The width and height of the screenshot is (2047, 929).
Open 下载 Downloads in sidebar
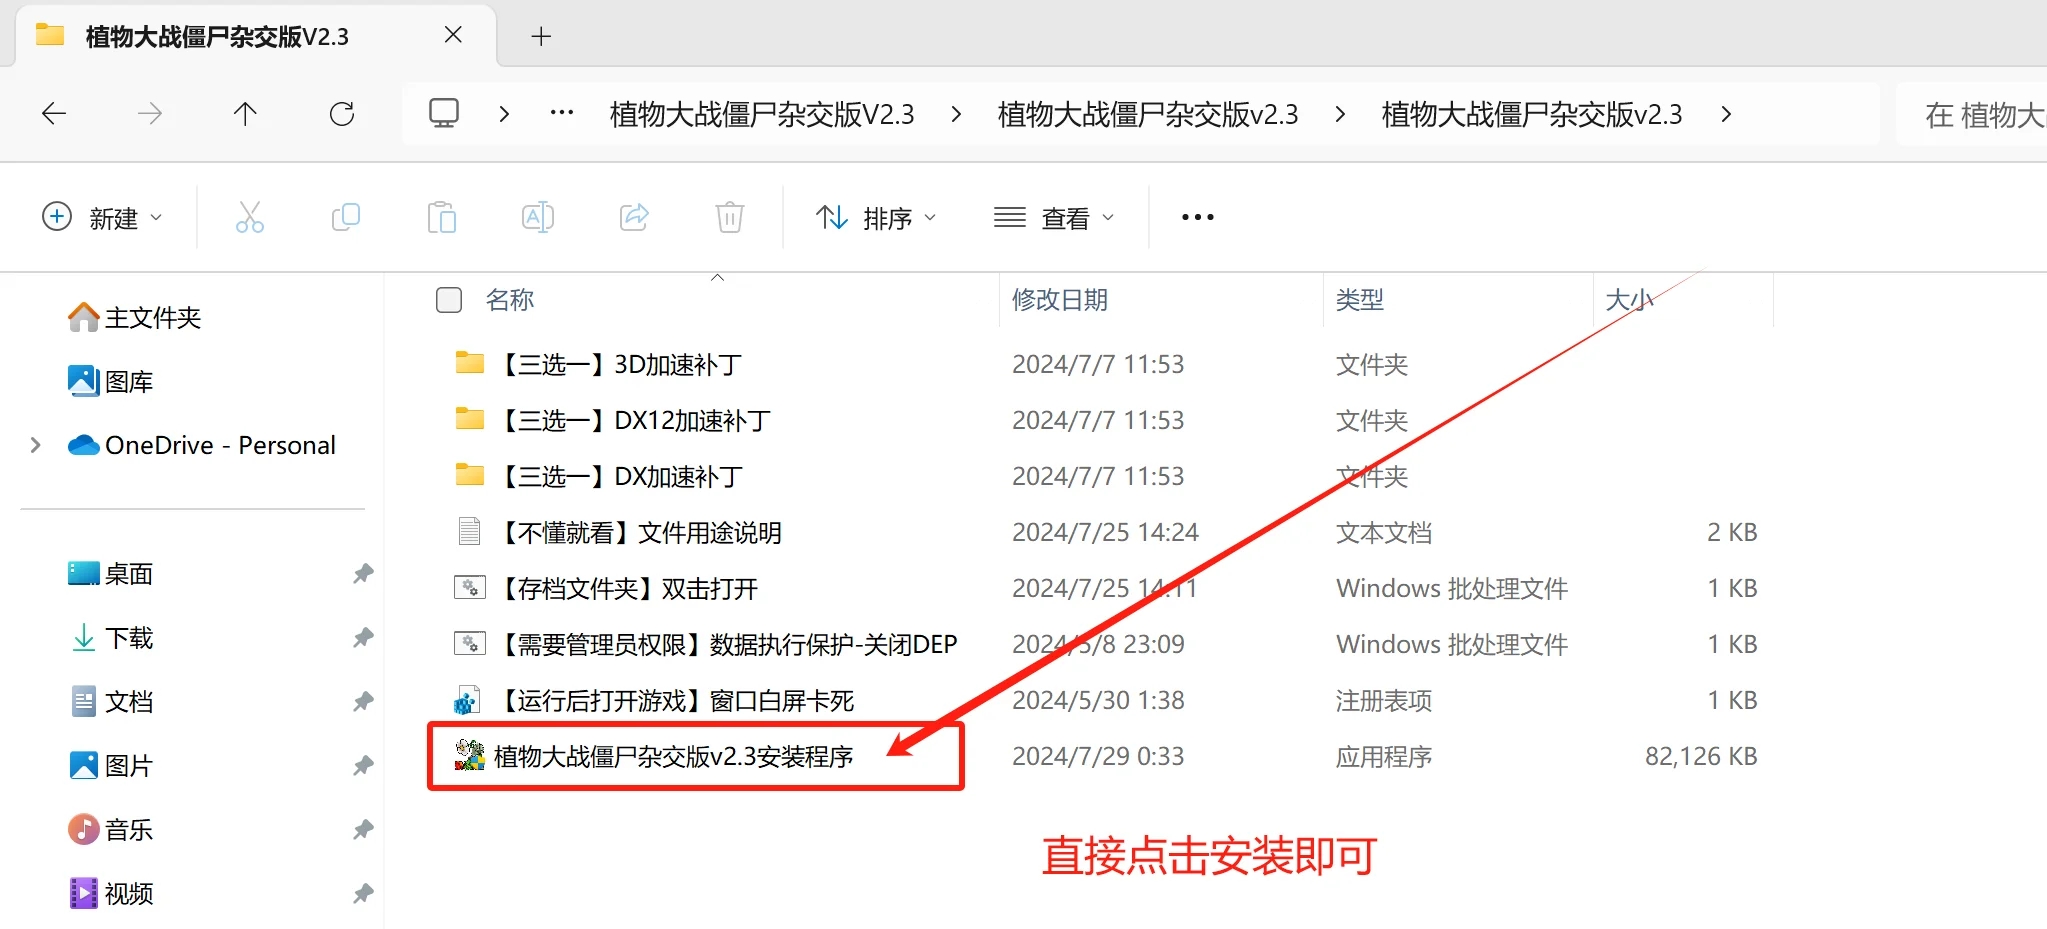click(x=111, y=638)
